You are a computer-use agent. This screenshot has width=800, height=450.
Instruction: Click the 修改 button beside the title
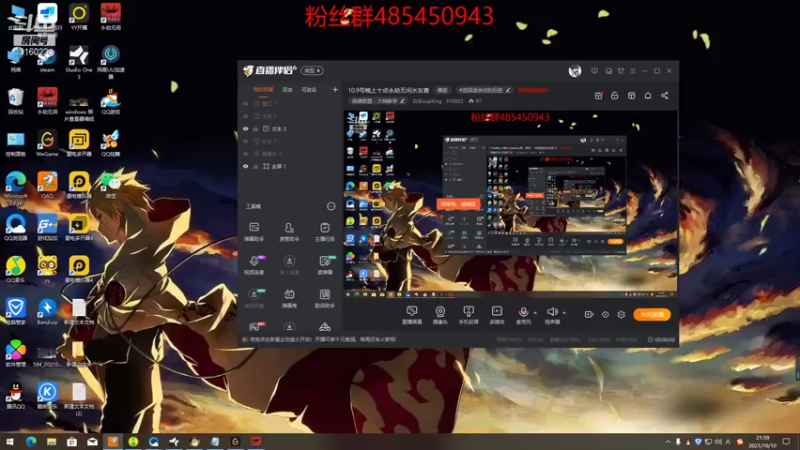(442, 90)
